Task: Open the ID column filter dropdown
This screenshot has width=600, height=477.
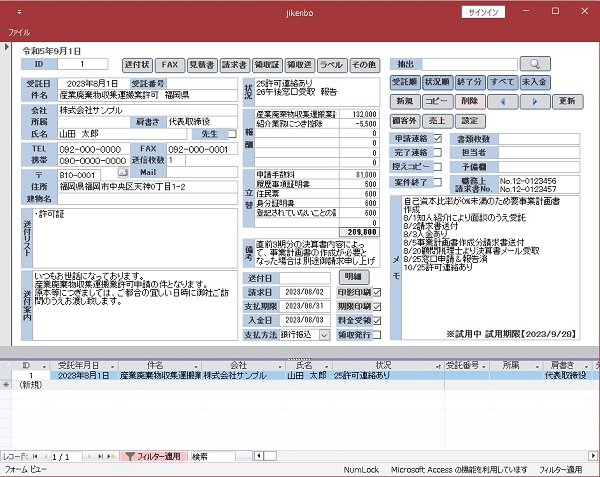Action: pyautogui.click(x=44, y=366)
